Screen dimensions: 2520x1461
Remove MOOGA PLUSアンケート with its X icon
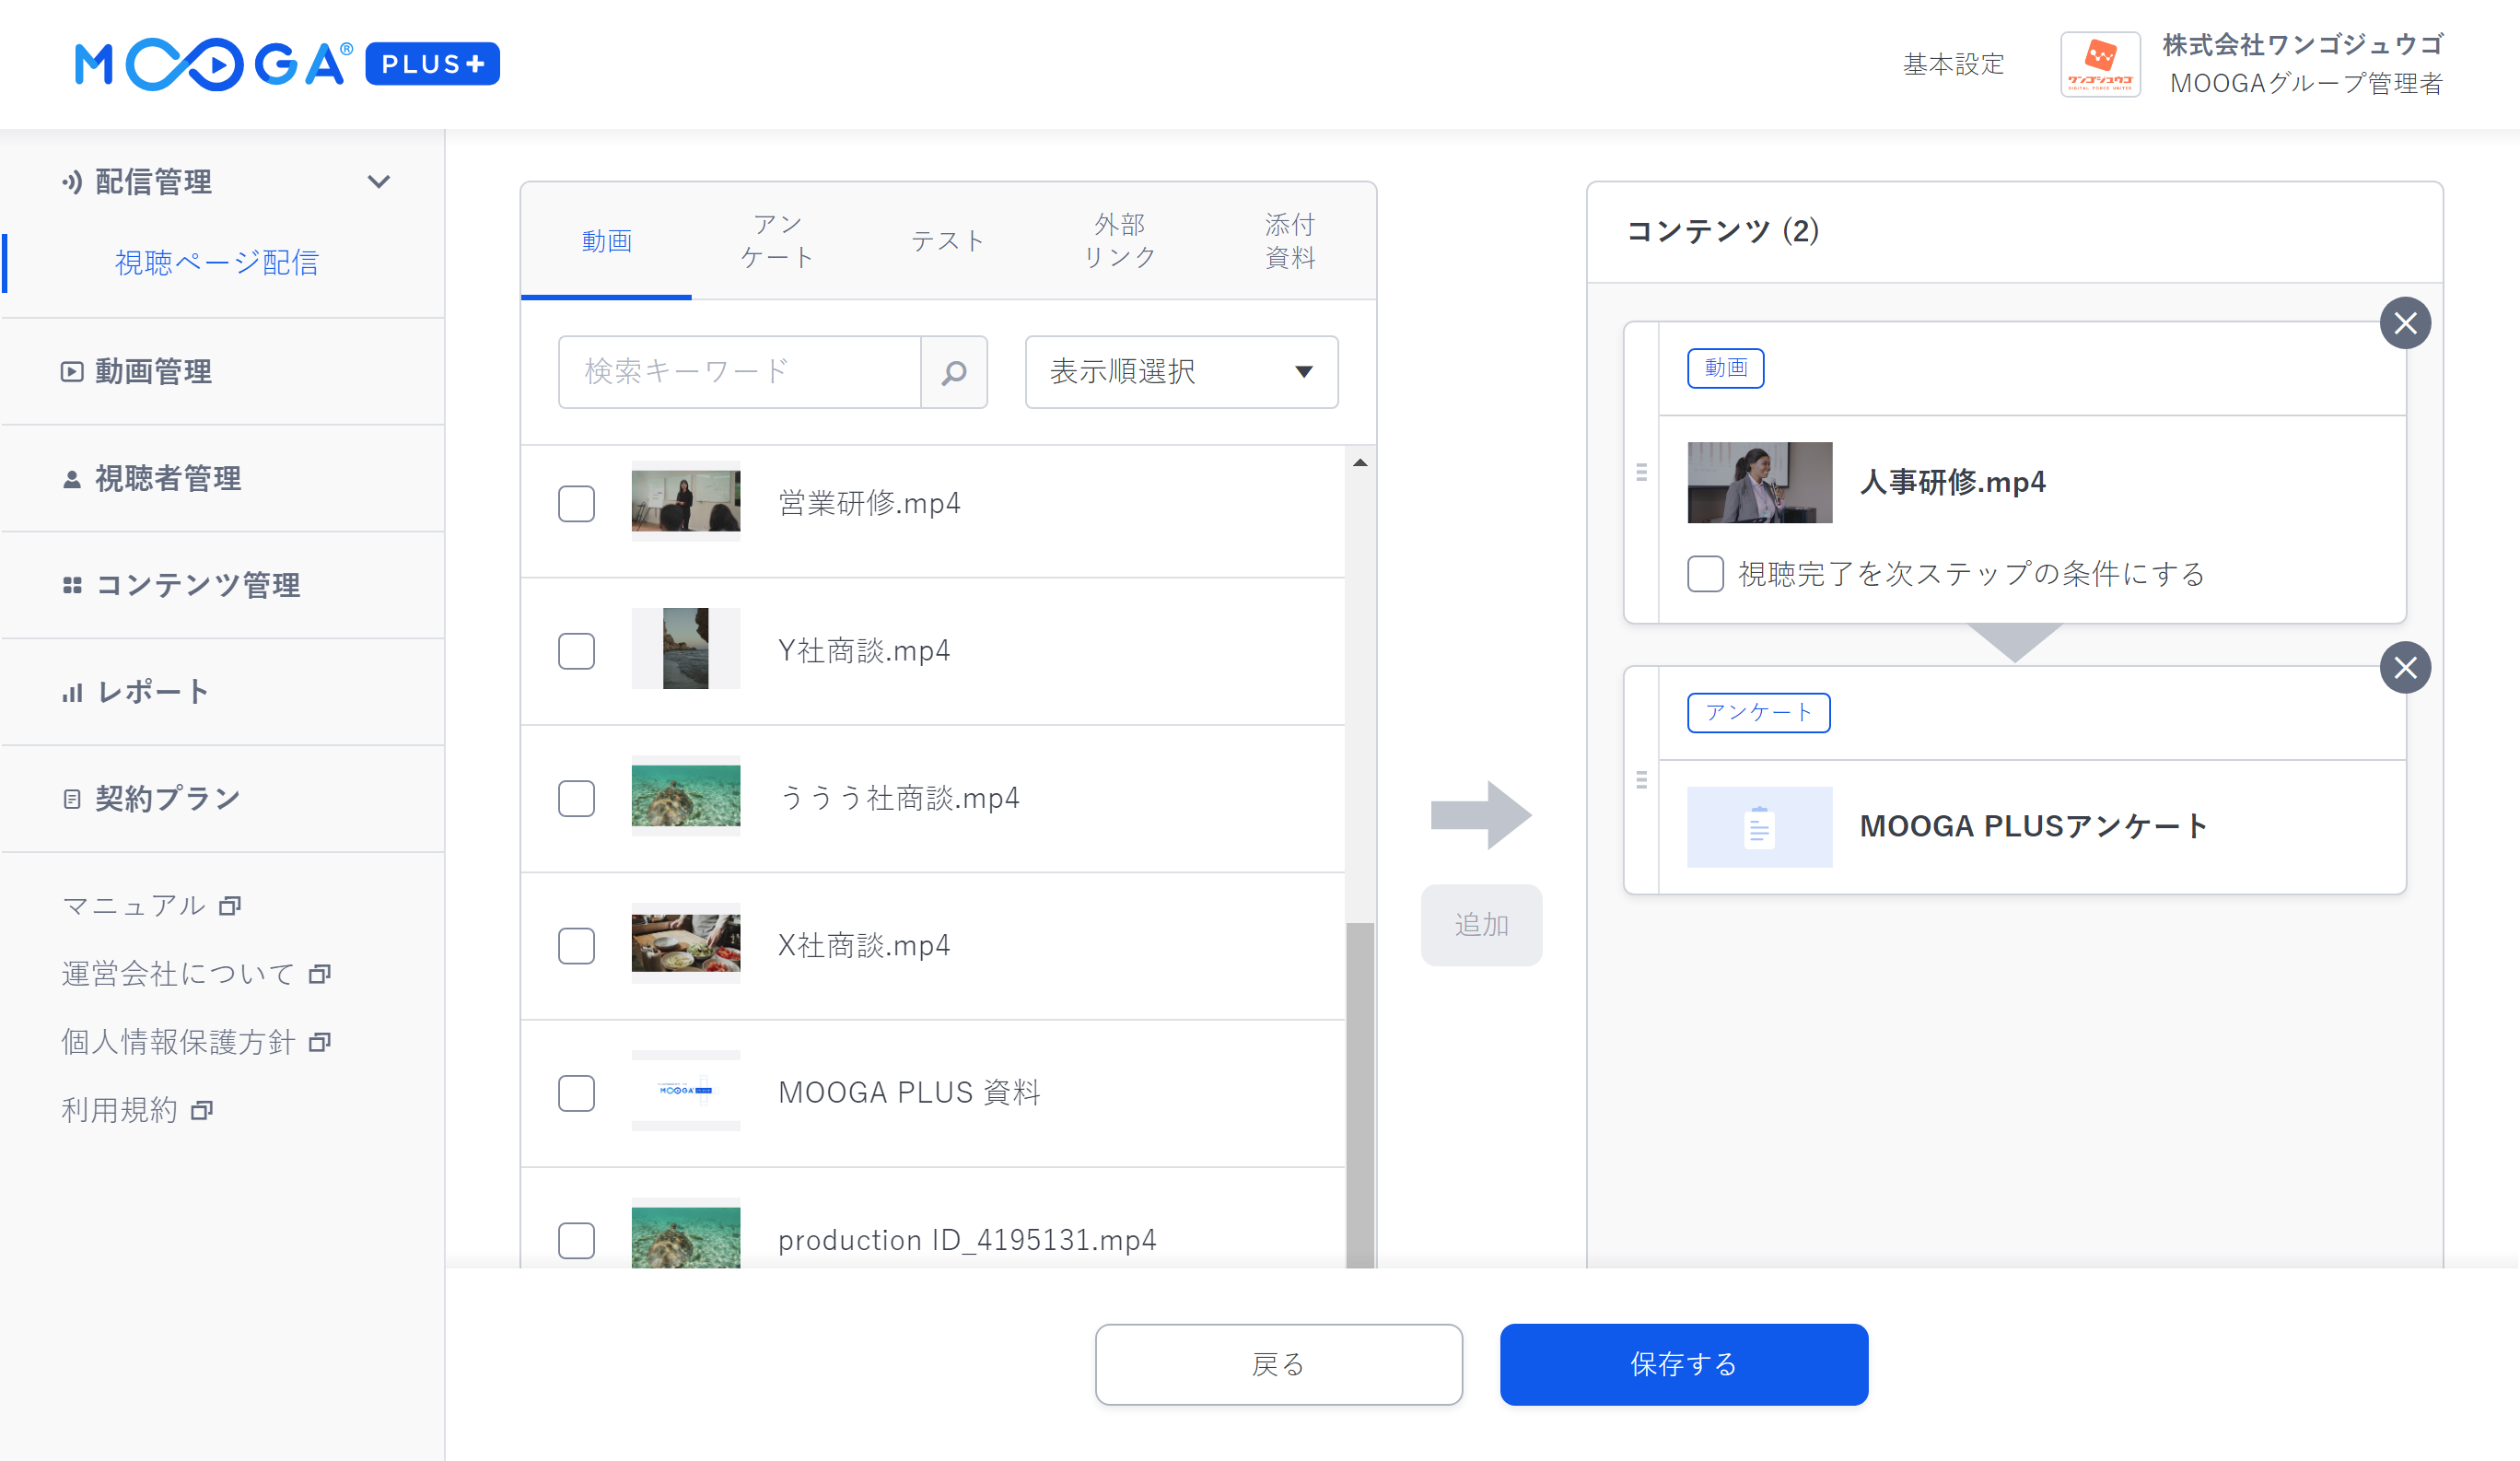click(x=2404, y=667)
